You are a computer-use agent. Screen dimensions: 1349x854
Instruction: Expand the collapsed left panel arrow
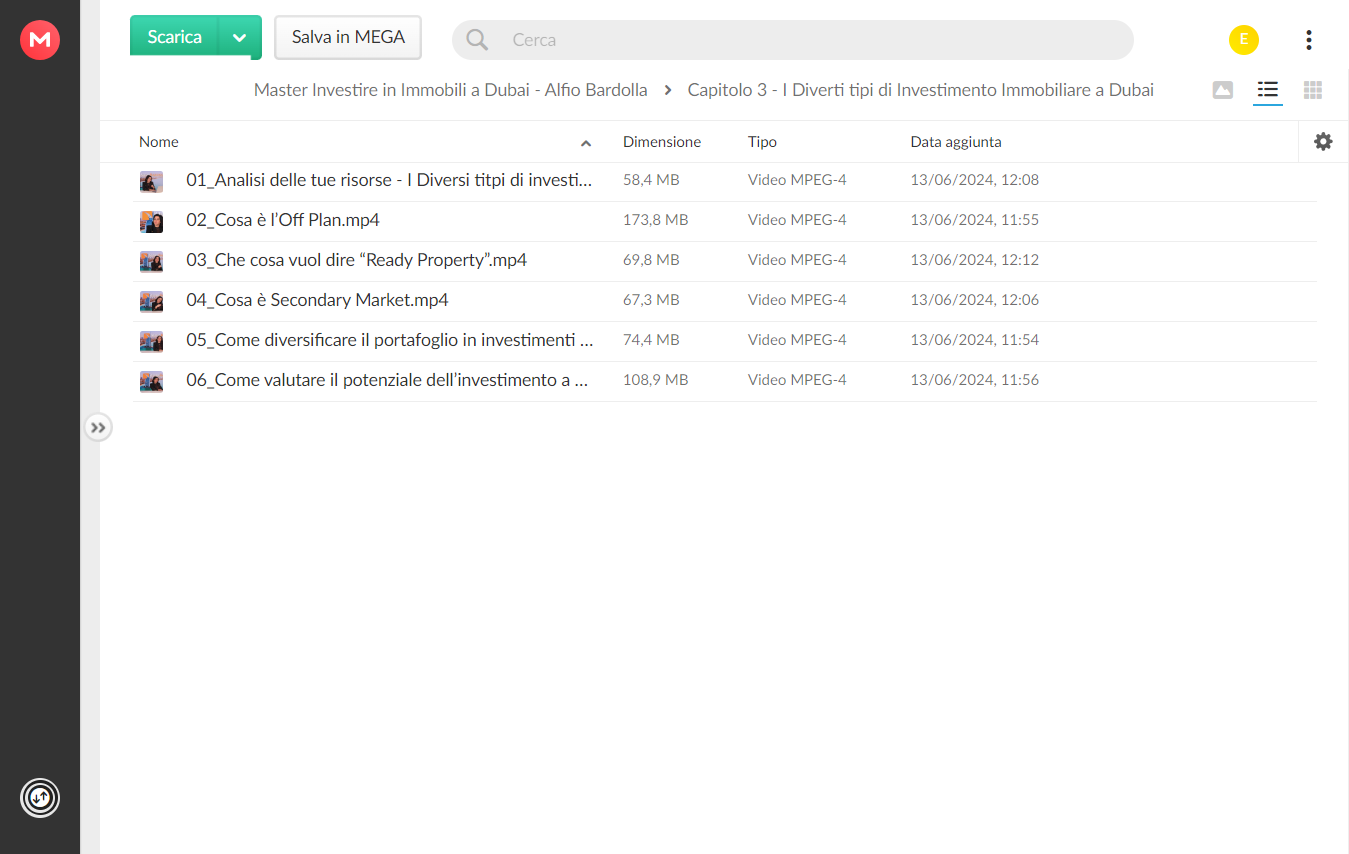(x=98, y=428)
